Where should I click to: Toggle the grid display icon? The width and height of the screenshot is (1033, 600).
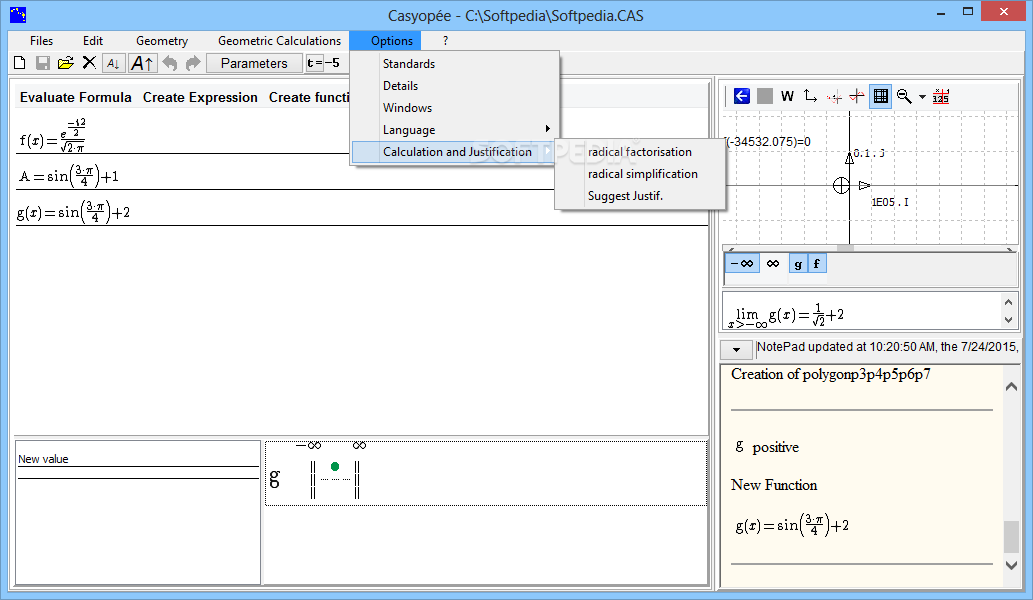880,96
